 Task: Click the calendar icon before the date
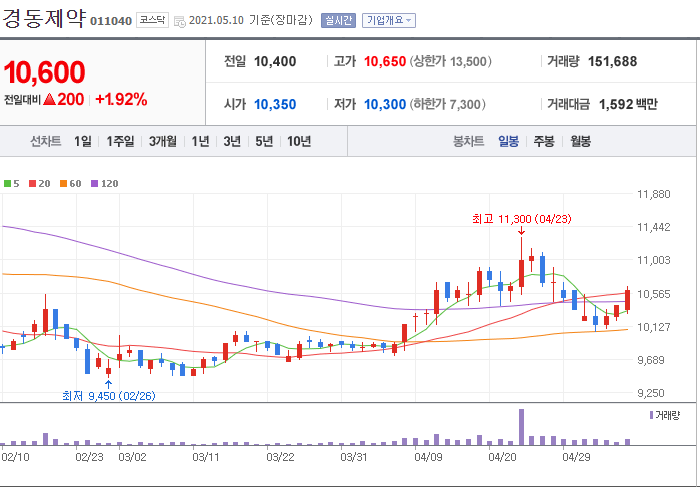click(x=179, y=21)
